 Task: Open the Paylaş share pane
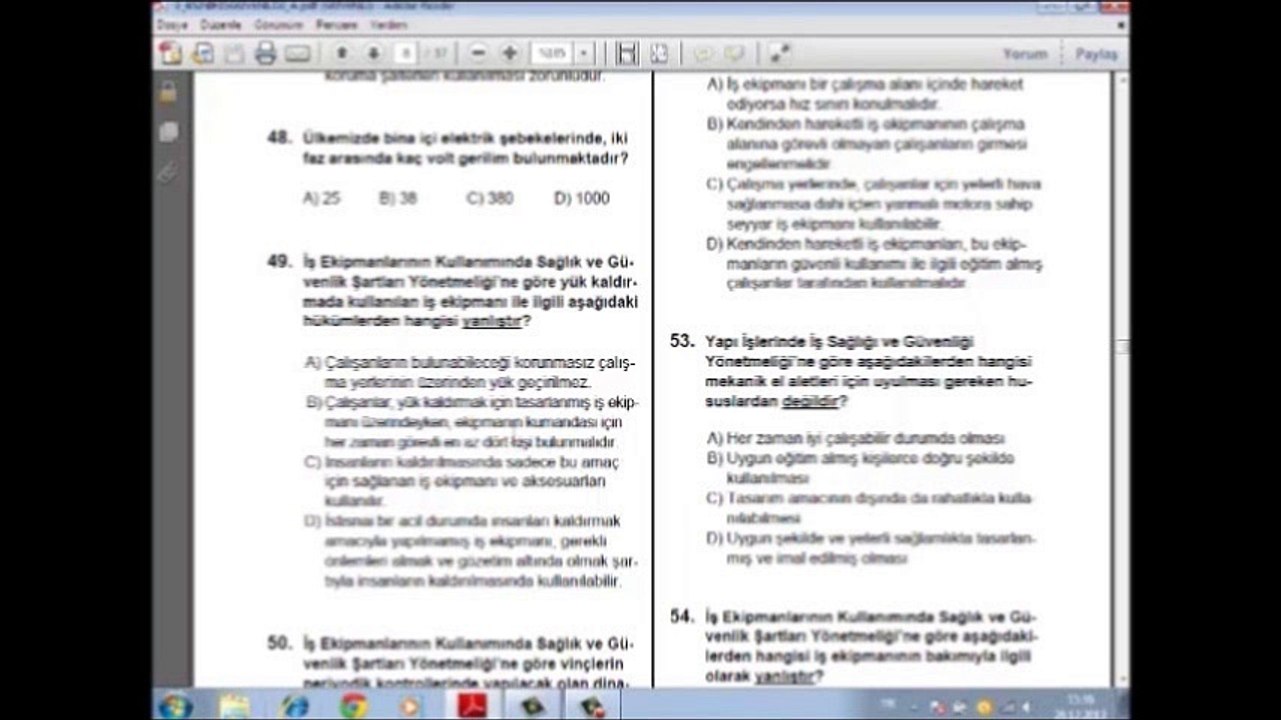pos(1097,54)
